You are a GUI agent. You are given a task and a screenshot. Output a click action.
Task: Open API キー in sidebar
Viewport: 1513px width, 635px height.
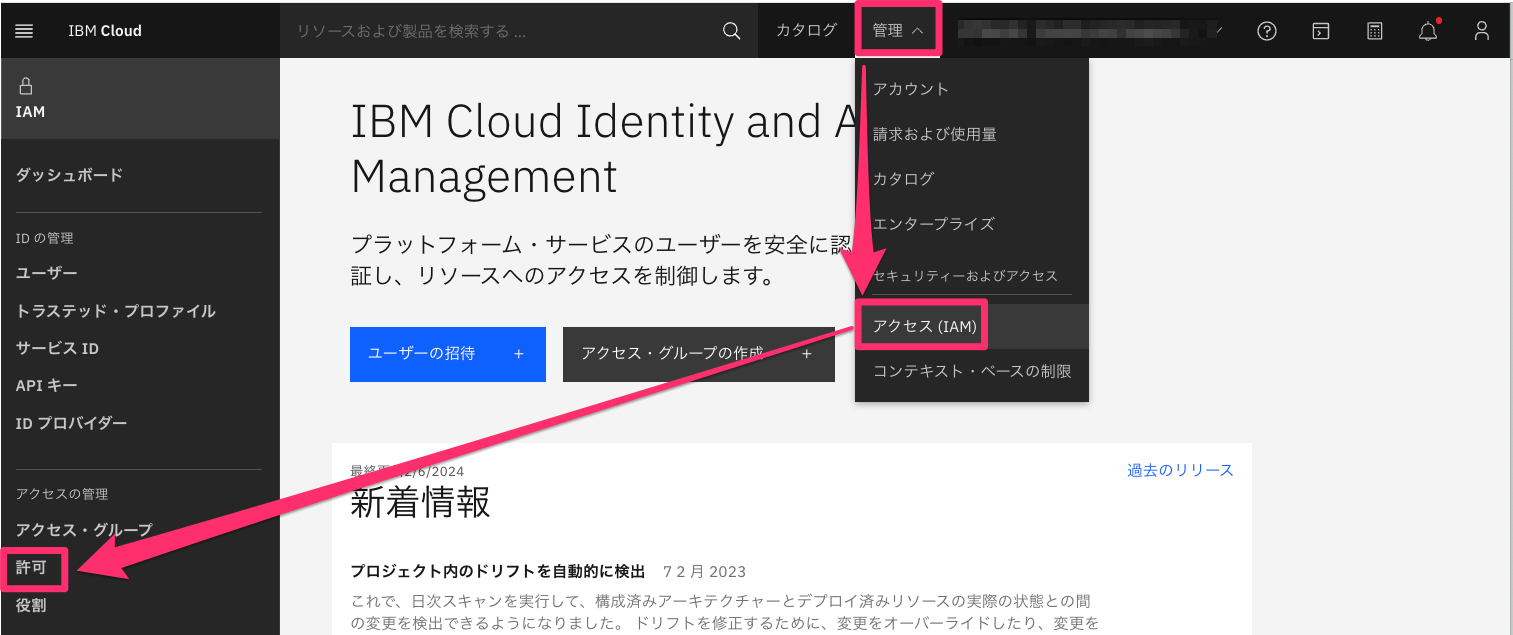pyautogui.click(x=46, y=385)
